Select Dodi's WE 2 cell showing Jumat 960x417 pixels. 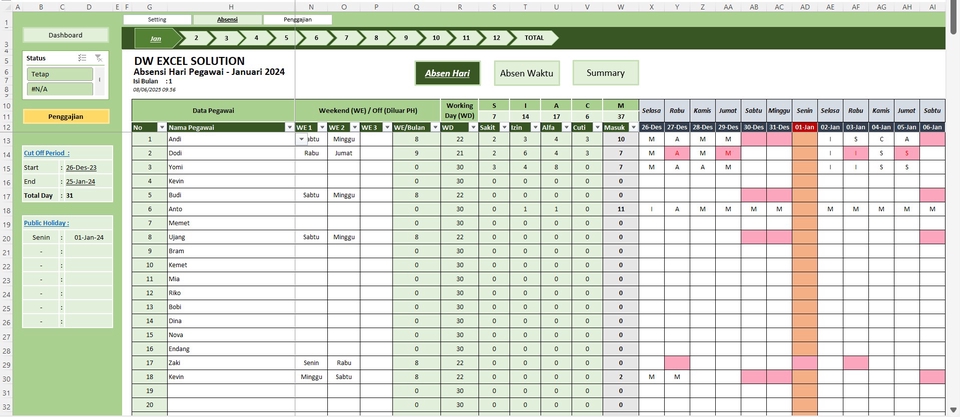(343, 153)
